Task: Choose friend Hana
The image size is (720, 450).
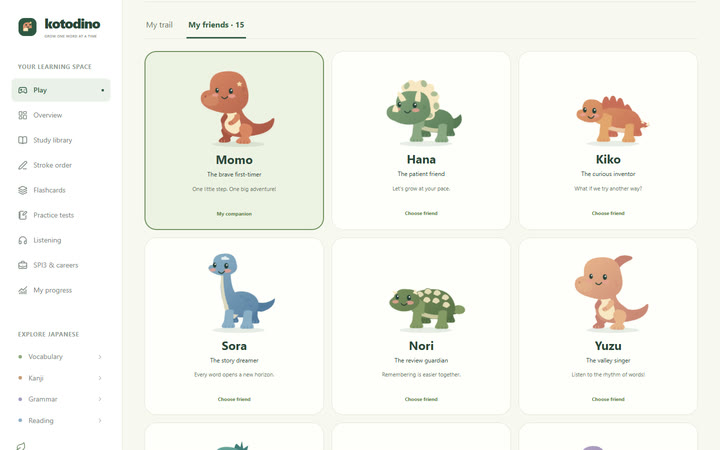Action: (421, 213)
